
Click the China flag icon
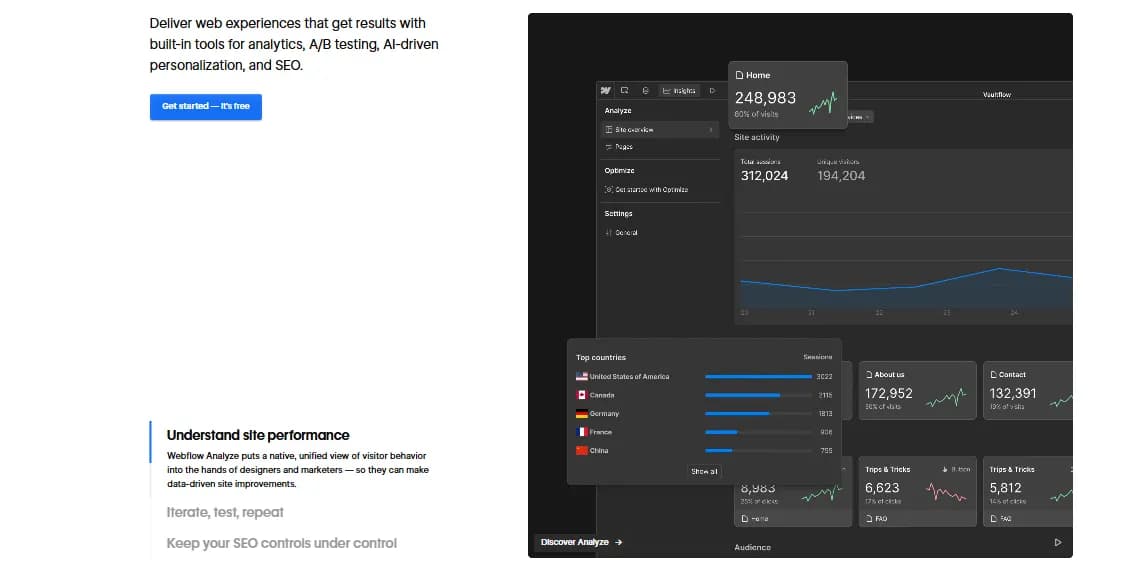coord(581,451)
